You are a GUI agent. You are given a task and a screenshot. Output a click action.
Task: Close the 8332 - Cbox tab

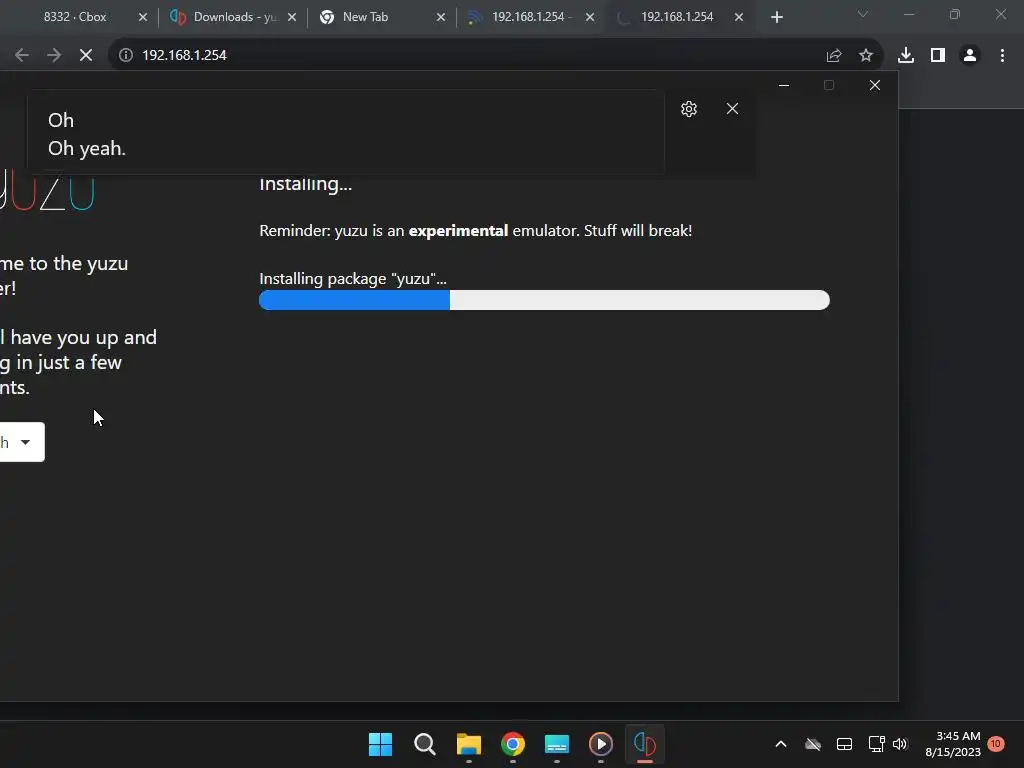pos(143,18)
